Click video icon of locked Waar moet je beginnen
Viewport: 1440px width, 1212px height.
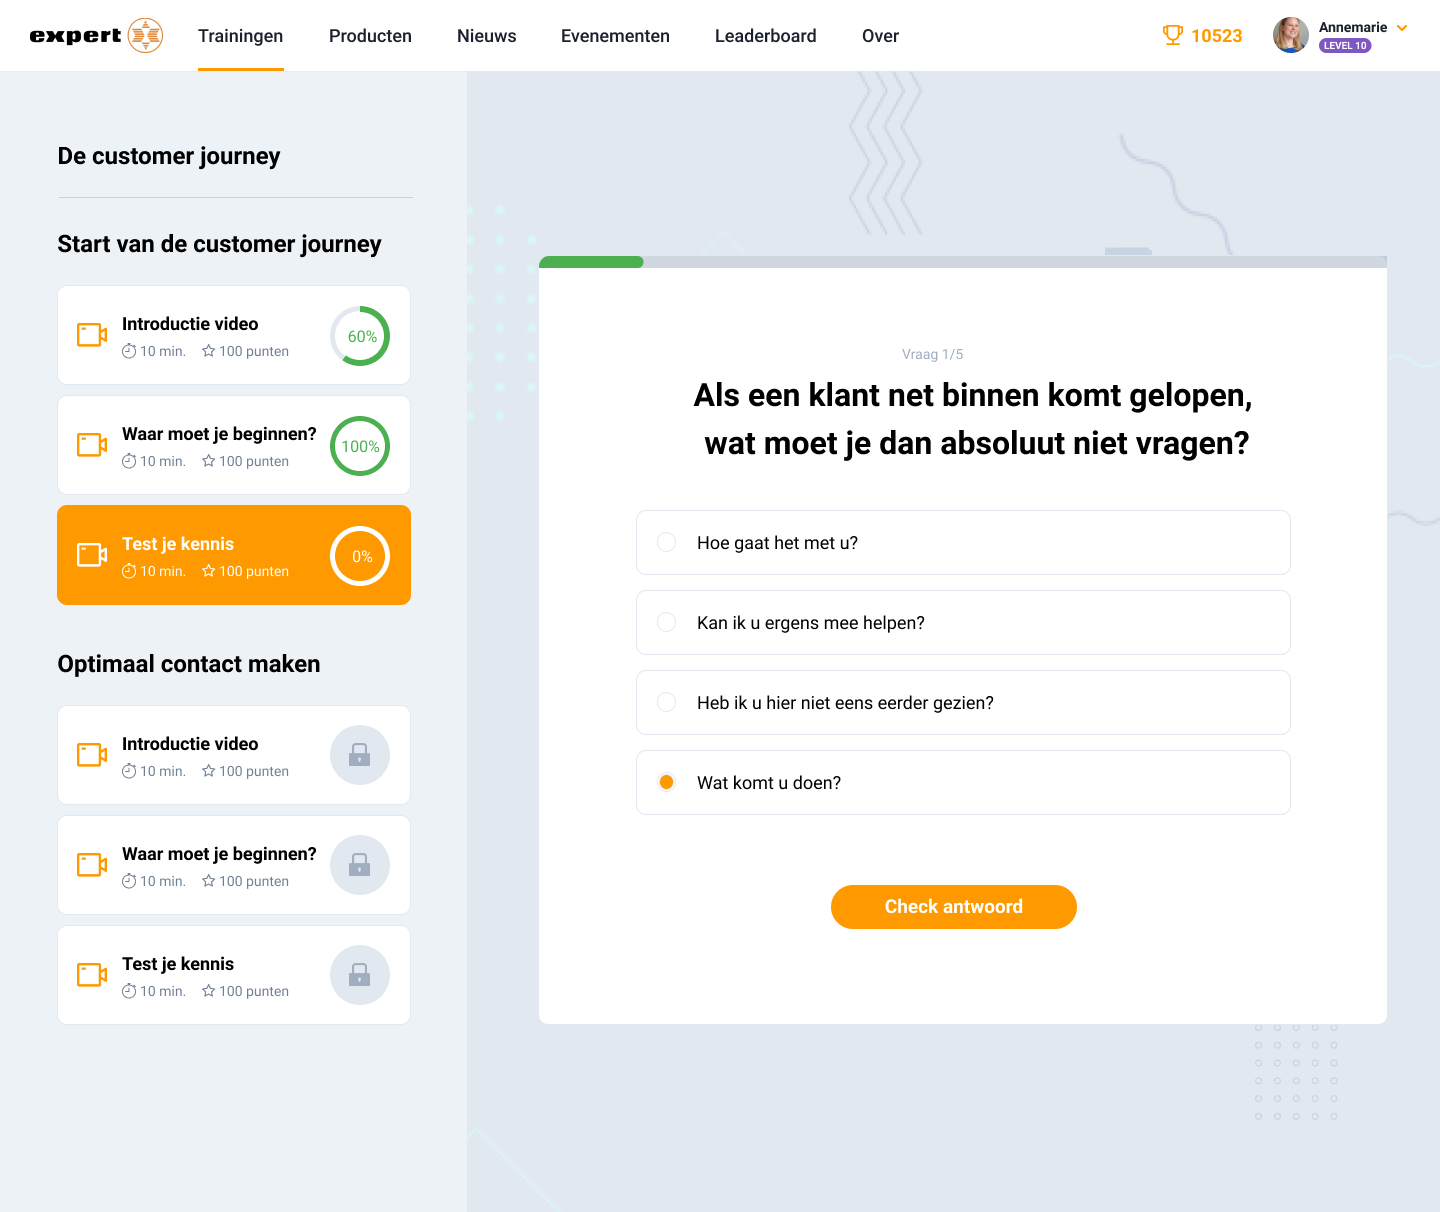point(92,865)
